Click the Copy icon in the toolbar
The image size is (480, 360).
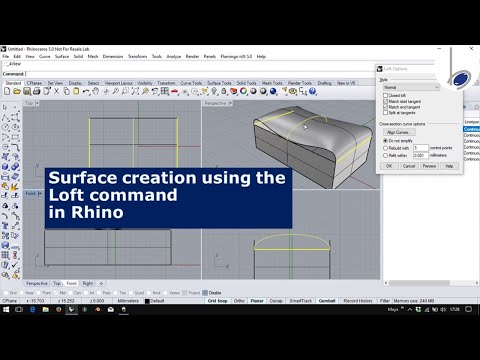(x=66, y=91)
